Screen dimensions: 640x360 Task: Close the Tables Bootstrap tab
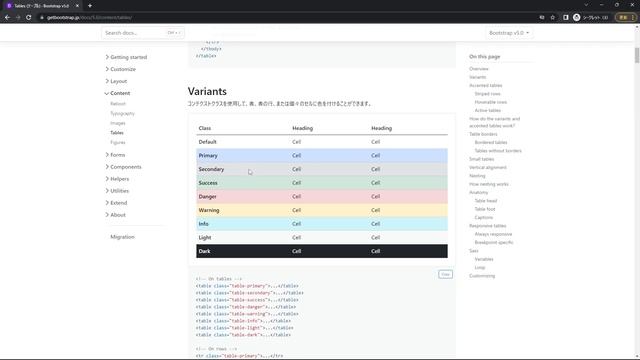click(x=77, y=6)
